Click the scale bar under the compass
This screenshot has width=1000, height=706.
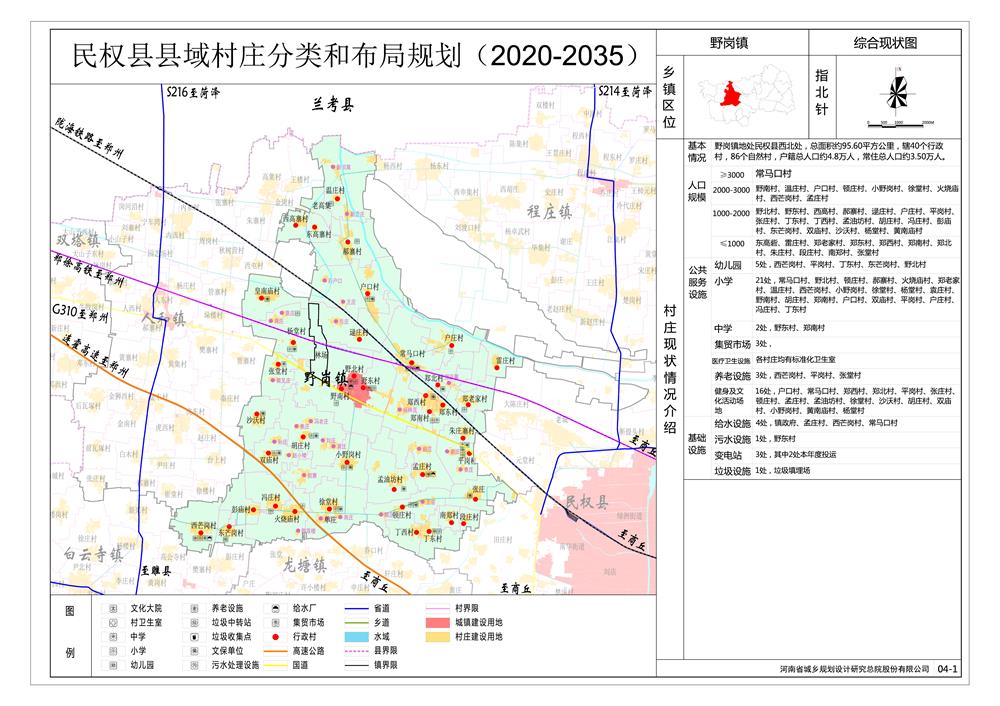click(x=901, y=123)
